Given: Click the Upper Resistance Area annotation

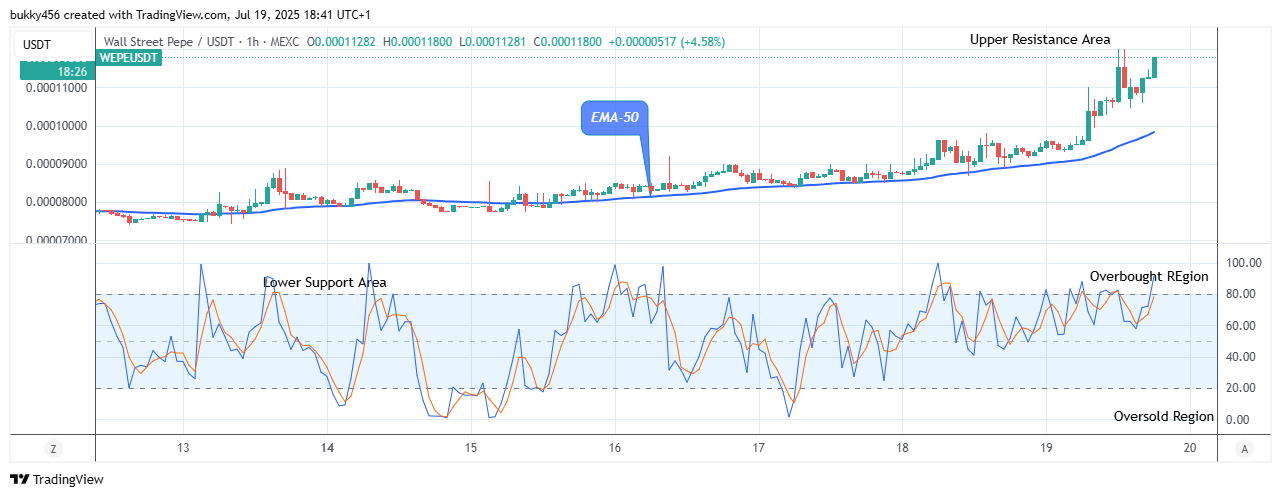Looking at the screenshot, I should pyautogui.click(x=1040, y=40).
